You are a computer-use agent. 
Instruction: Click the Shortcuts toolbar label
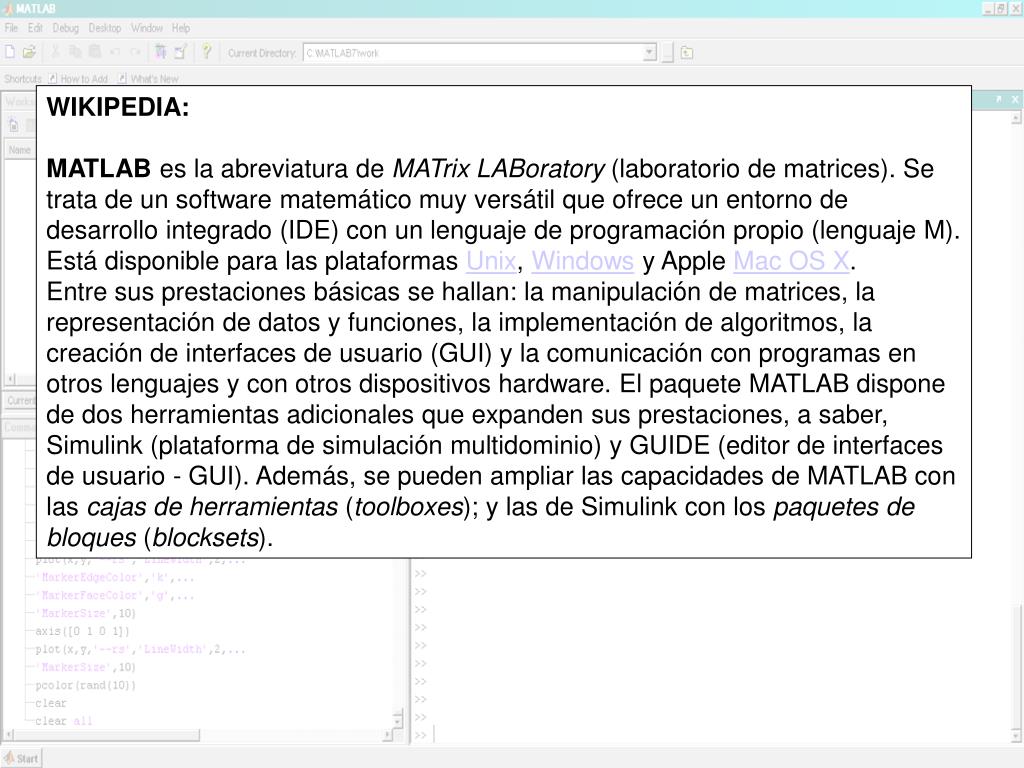[23, 79]
